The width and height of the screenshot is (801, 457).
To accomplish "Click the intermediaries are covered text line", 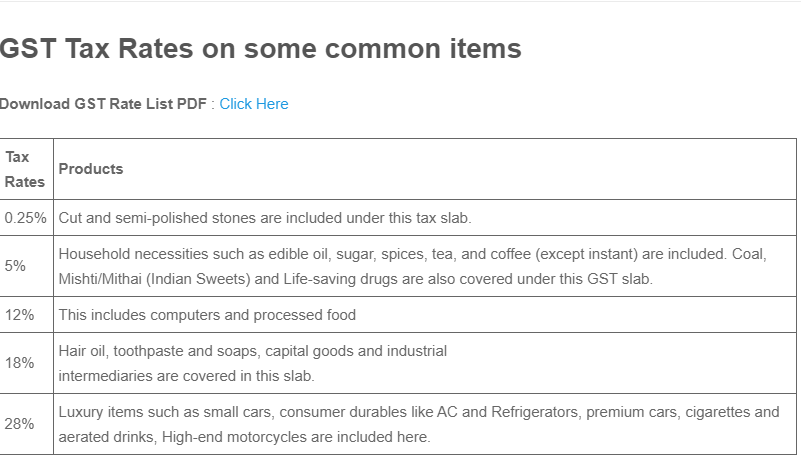I will click(x=186, y=376).
